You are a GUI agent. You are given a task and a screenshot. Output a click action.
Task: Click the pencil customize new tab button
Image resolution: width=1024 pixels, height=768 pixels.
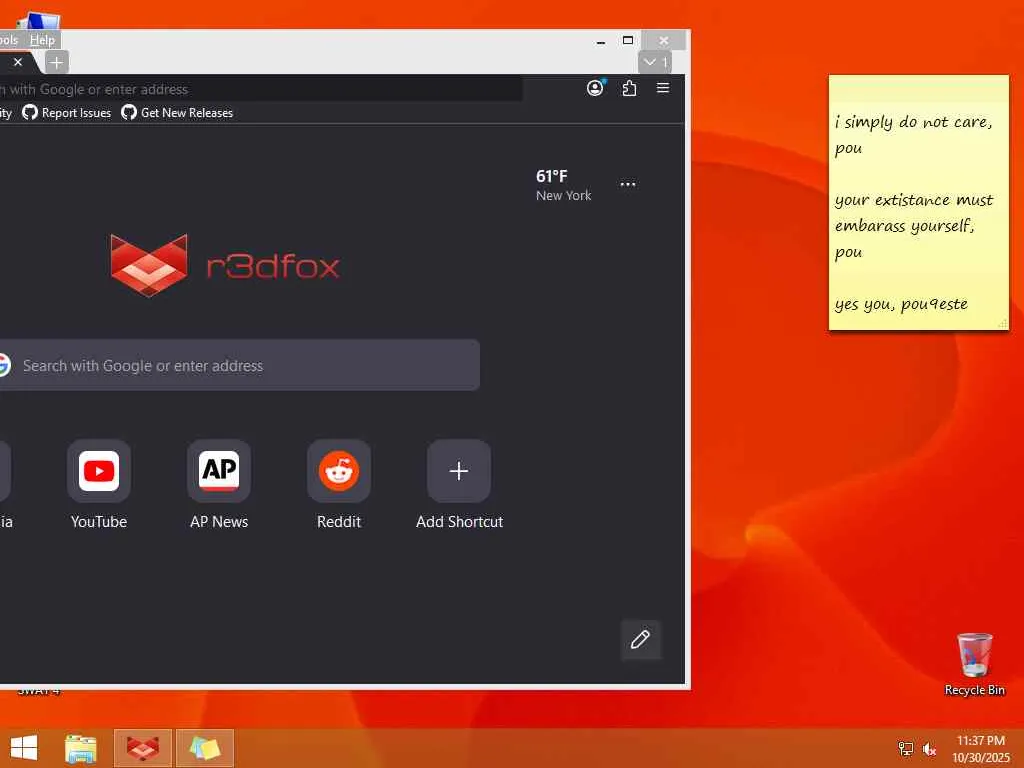641,639
